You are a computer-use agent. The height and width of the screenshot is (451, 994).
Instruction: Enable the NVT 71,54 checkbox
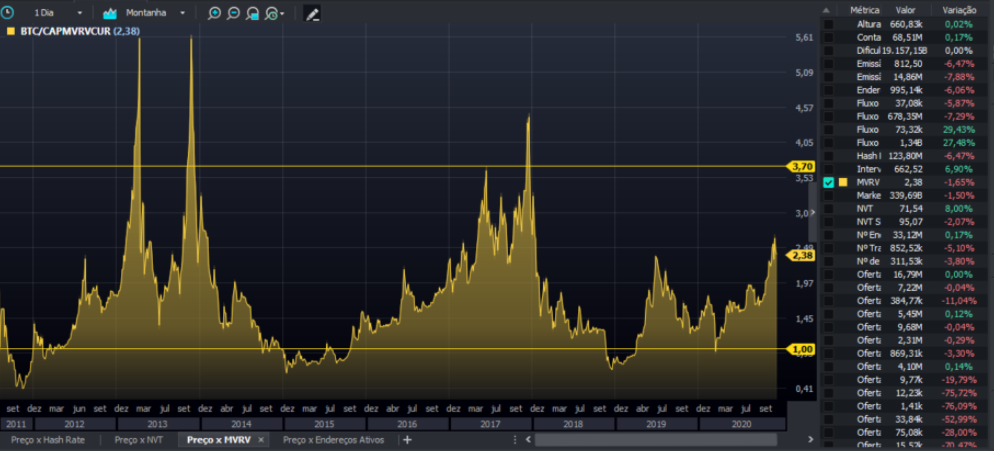pyautogui.click(x=829, y=209)
